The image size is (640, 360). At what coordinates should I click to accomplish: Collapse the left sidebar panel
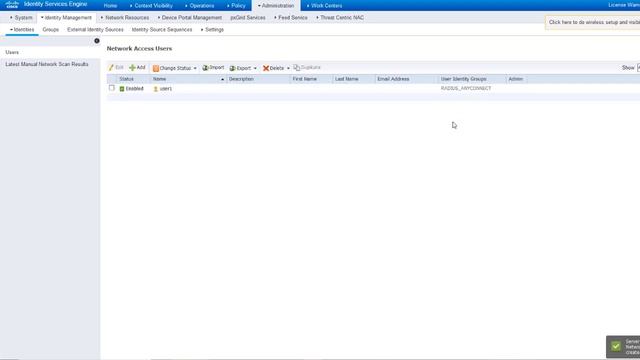tap(97, 41)
